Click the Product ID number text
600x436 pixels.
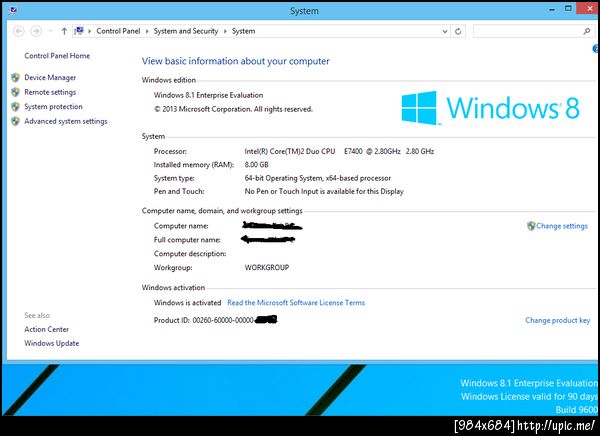[x=223, y=320]
